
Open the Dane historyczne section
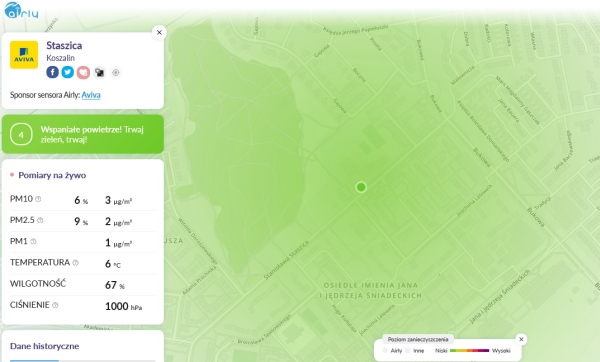pyautogui.click(x=44, y=346)
